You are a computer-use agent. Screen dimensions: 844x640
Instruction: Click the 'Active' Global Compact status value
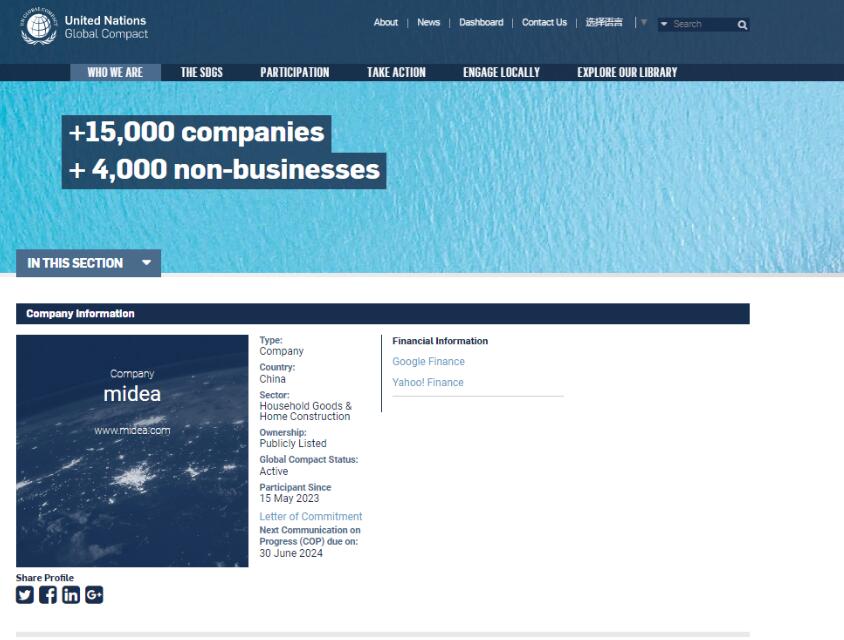[x=273, y=472]
